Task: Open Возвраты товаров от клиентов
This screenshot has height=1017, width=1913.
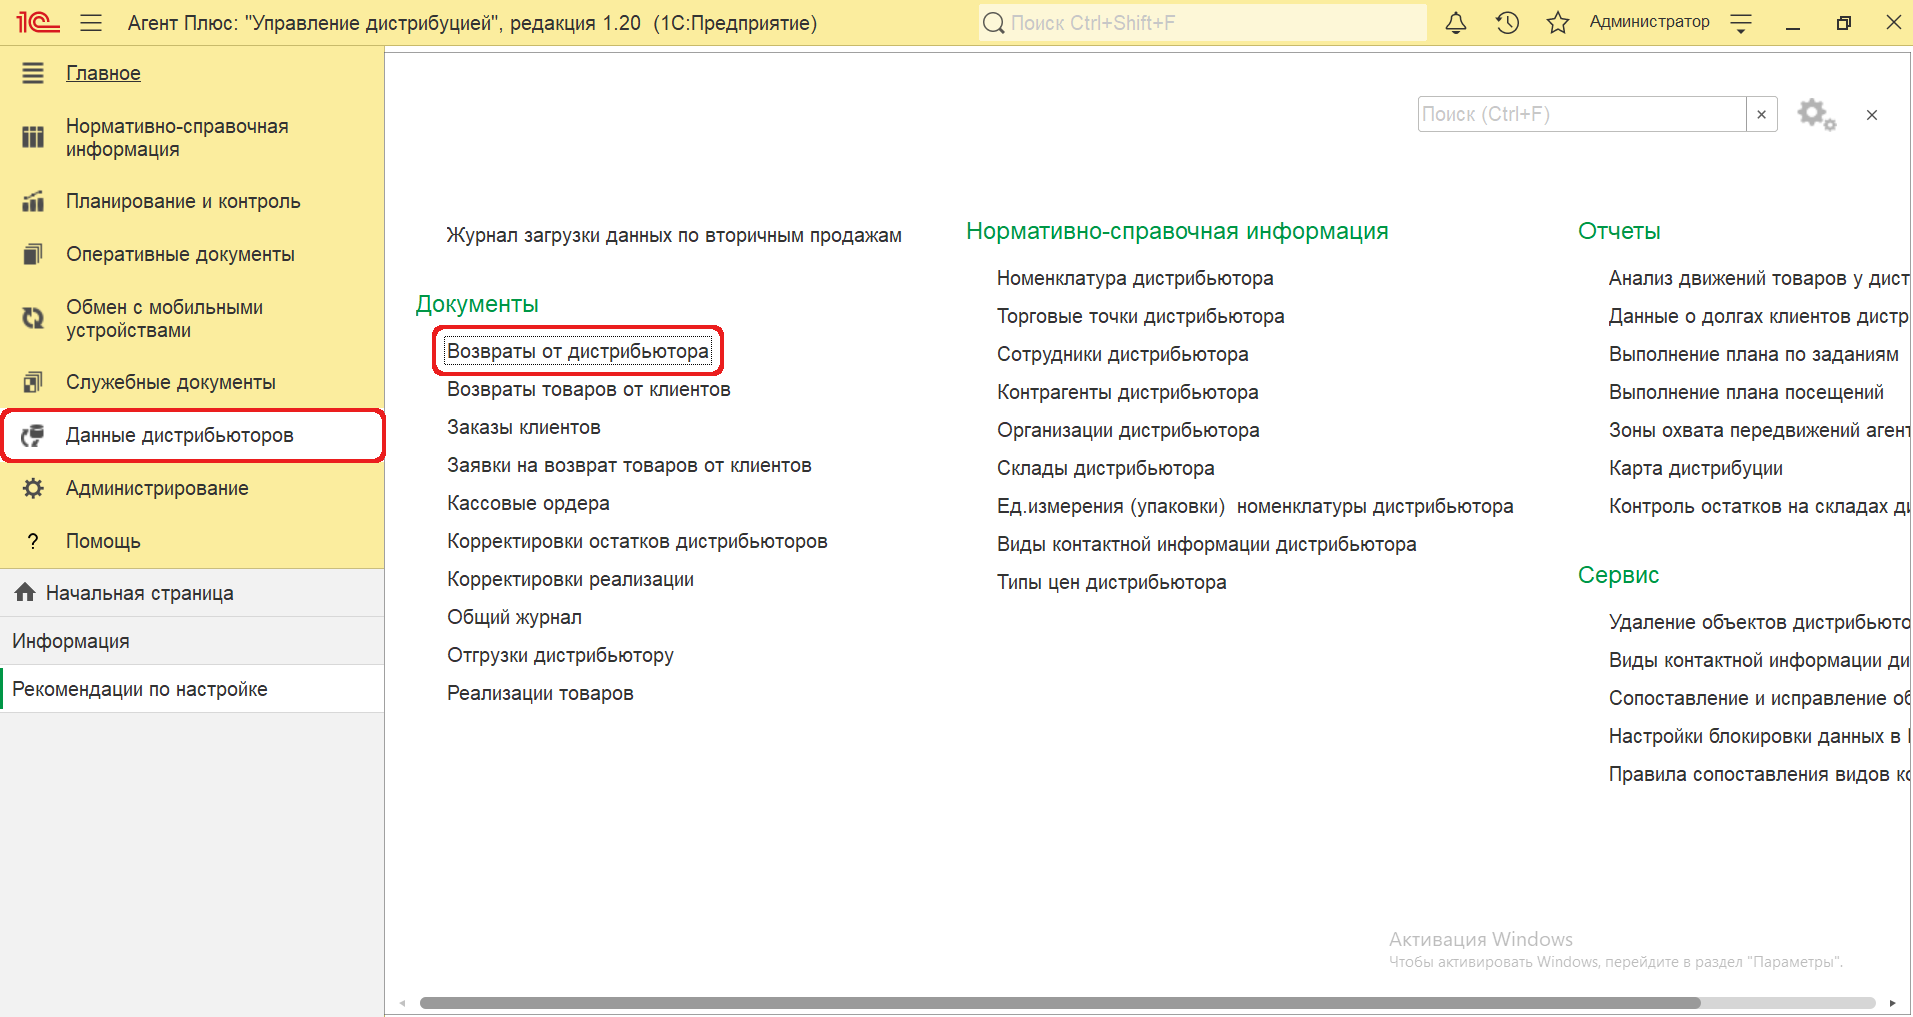Action: [x=589, y=389]
